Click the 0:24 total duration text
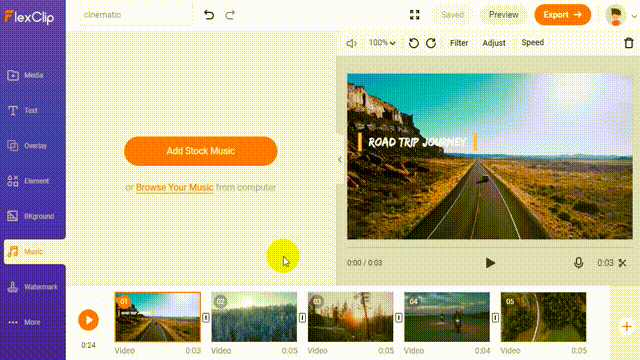This screenshot has height=360, width=640. pos(88,345)
